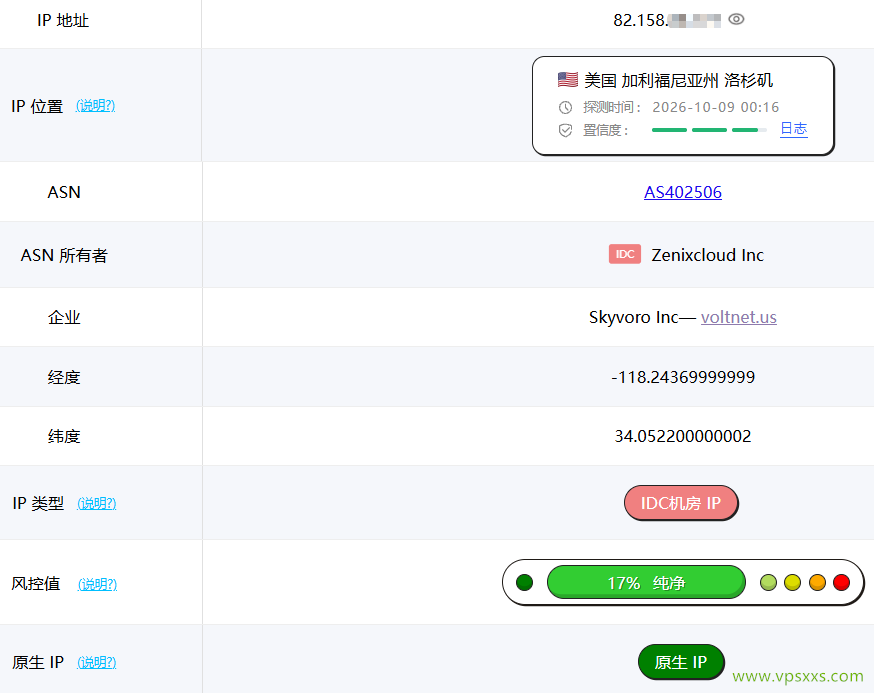Click the yellow risk level dot
This screenshot has width=874, height=693.
coord(792,583)
